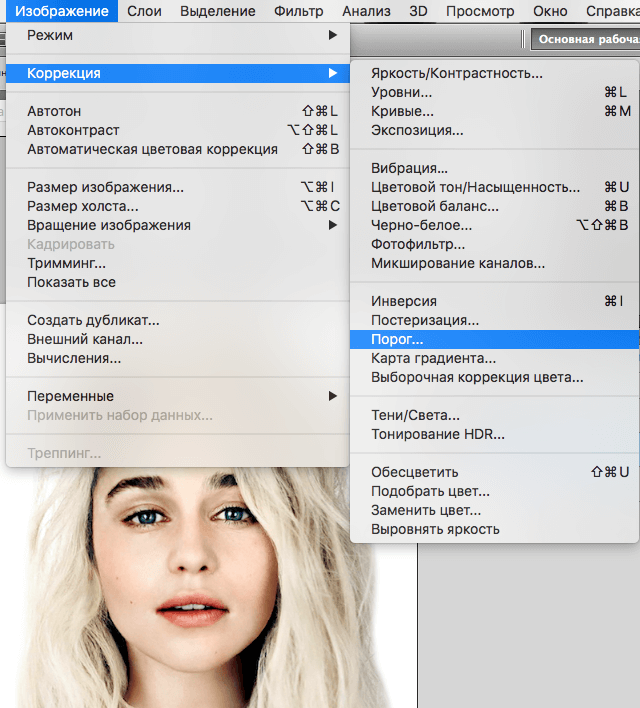The image size is (640, 708).
Task: Open the Выделение menu
Action: pos(218,11)
